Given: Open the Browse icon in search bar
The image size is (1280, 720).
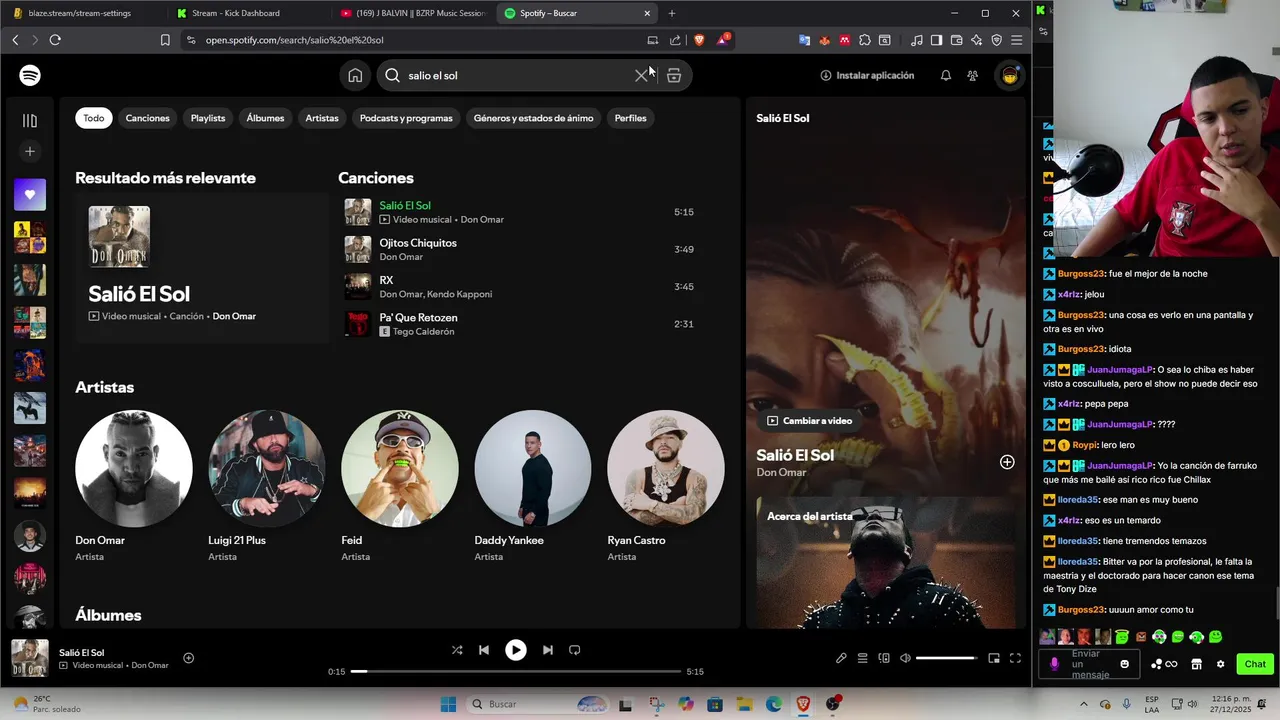Looking at the screenshot, I should (x=674, y=75).
